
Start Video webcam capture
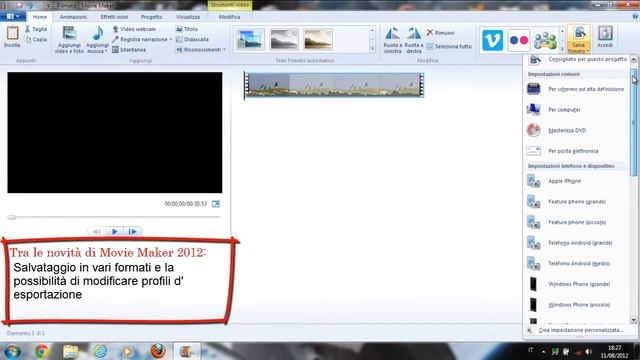[134, 29]
